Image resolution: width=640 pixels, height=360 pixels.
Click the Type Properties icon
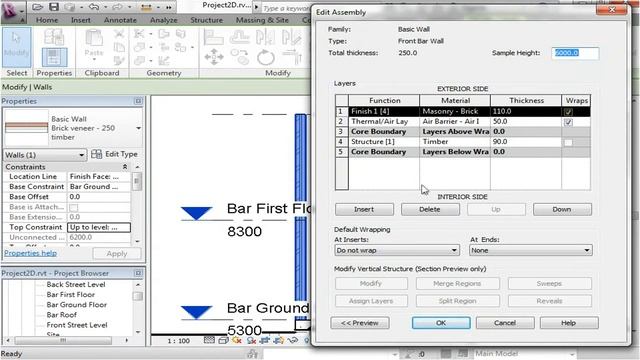[x=54, y=37]
